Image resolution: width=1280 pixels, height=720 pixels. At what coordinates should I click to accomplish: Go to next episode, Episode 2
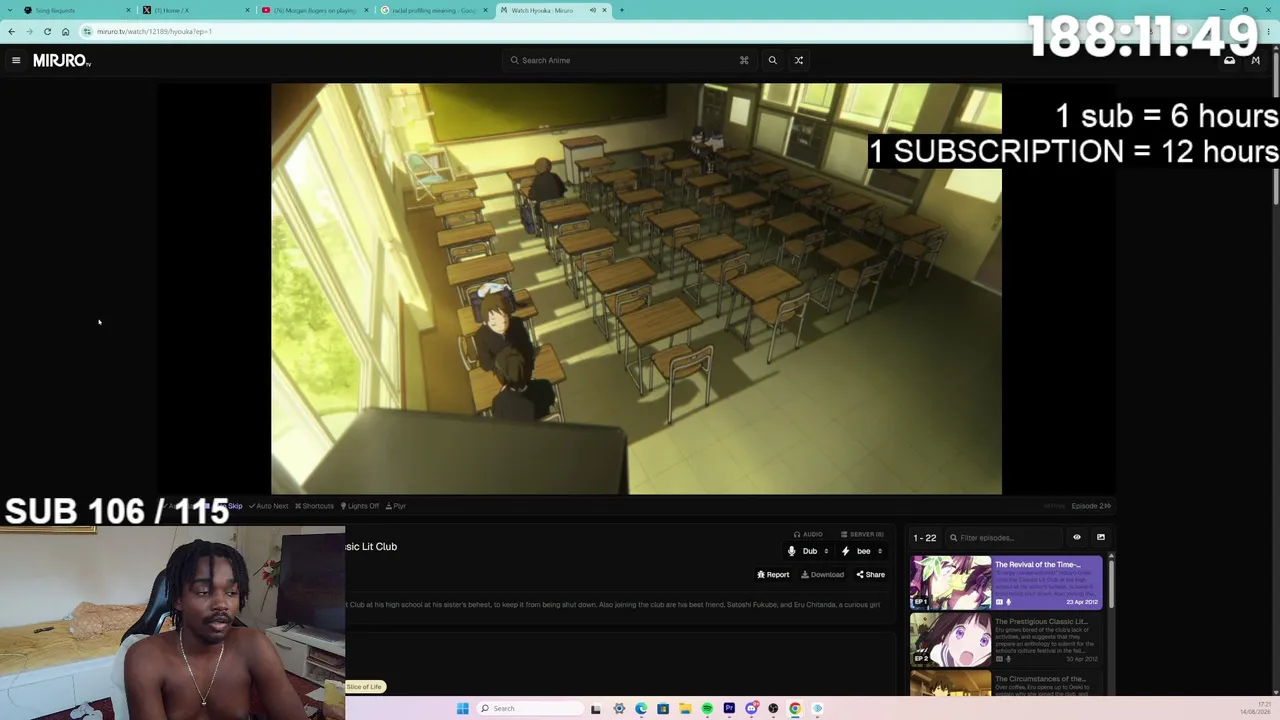[x=1091, y=506]
